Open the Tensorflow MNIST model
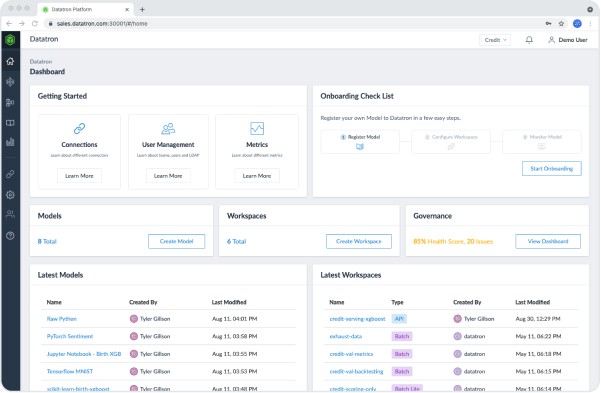Screen dimensions: 601x393 70,371
